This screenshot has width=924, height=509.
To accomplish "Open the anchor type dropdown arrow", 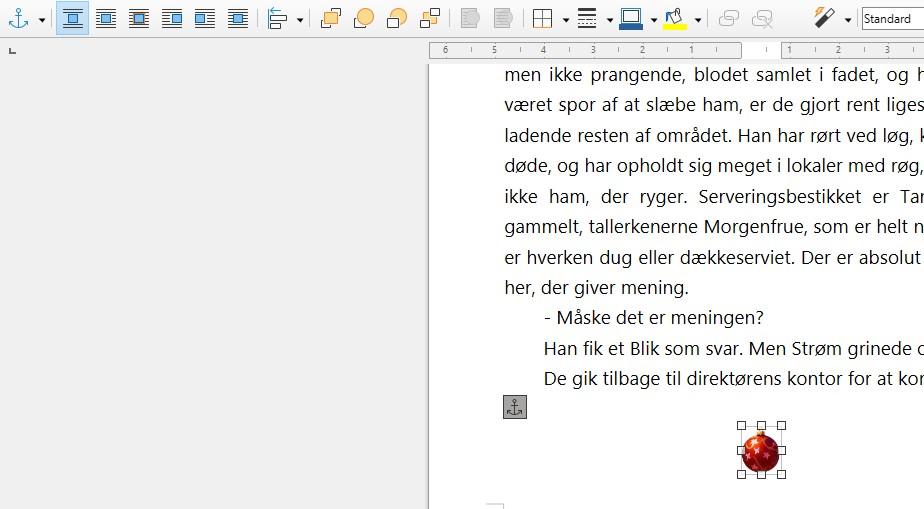I will 41,19.
